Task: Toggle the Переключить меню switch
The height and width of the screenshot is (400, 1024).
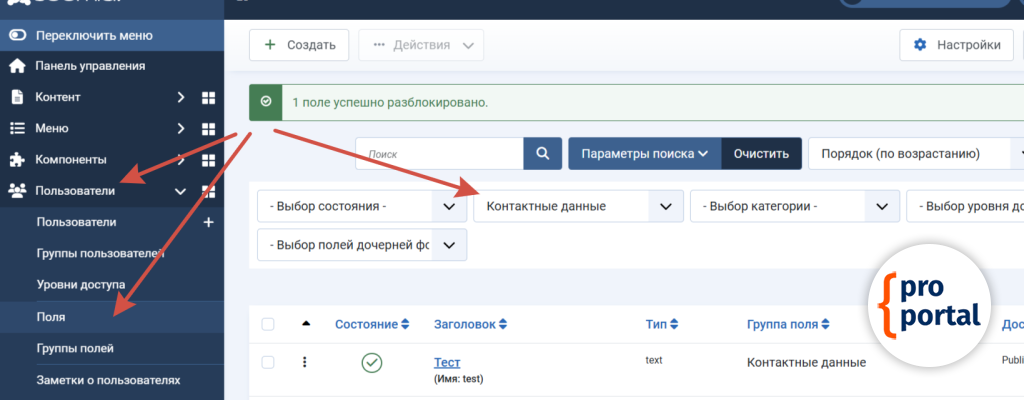Action: (x=17, y=35)
